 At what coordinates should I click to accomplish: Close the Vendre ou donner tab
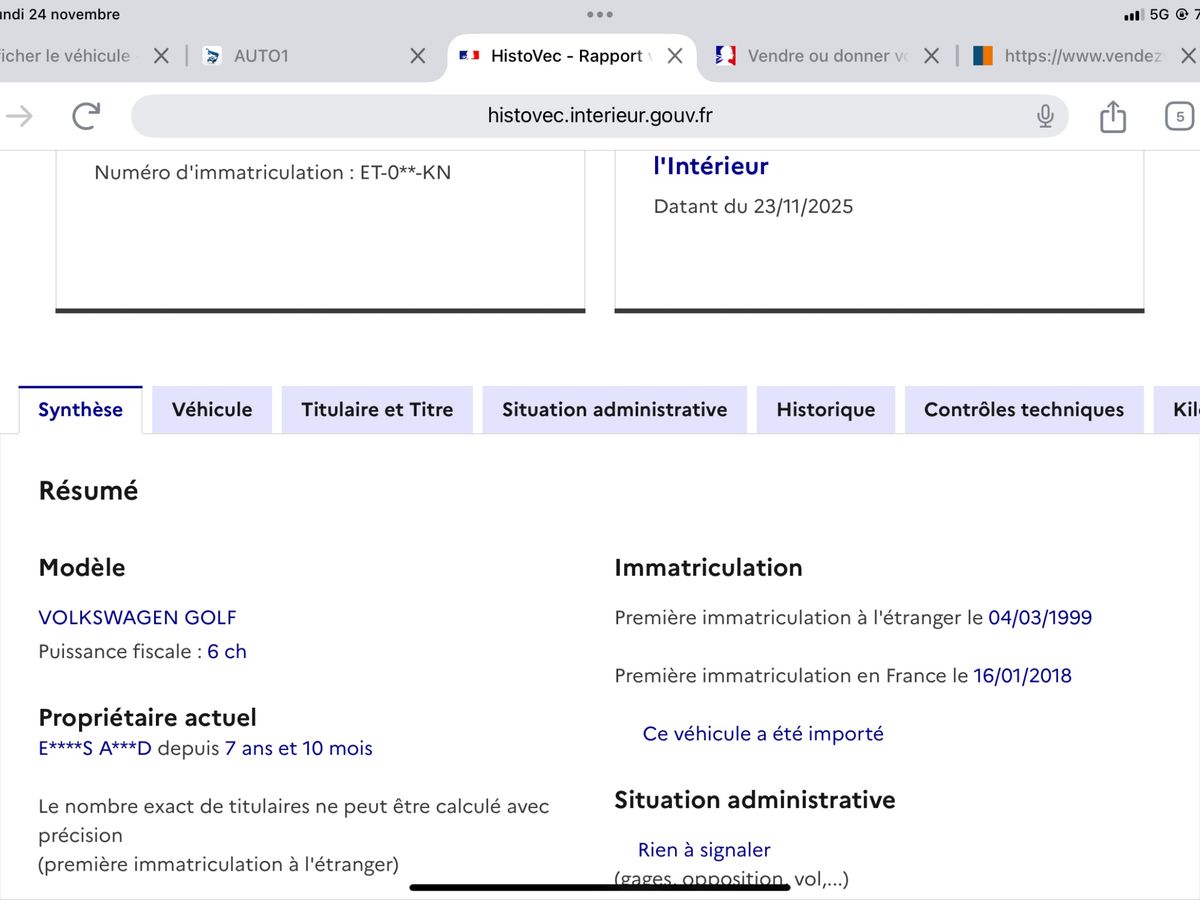click(x=931, y=56)
